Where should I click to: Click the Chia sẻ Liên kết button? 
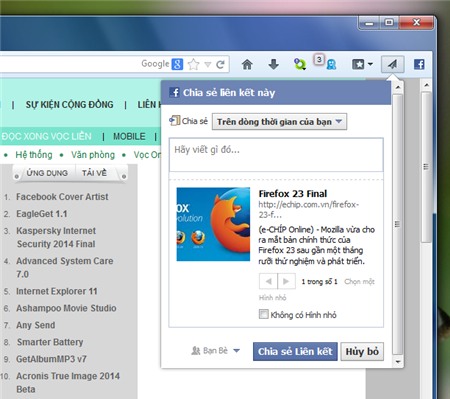[x=295, y=351]
